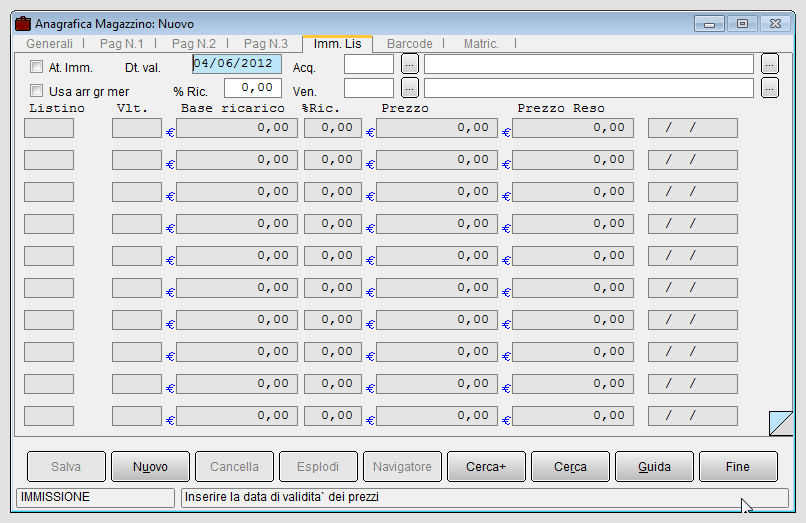Click the ellipsis button after the Acq. description

(x=770, y=64)
